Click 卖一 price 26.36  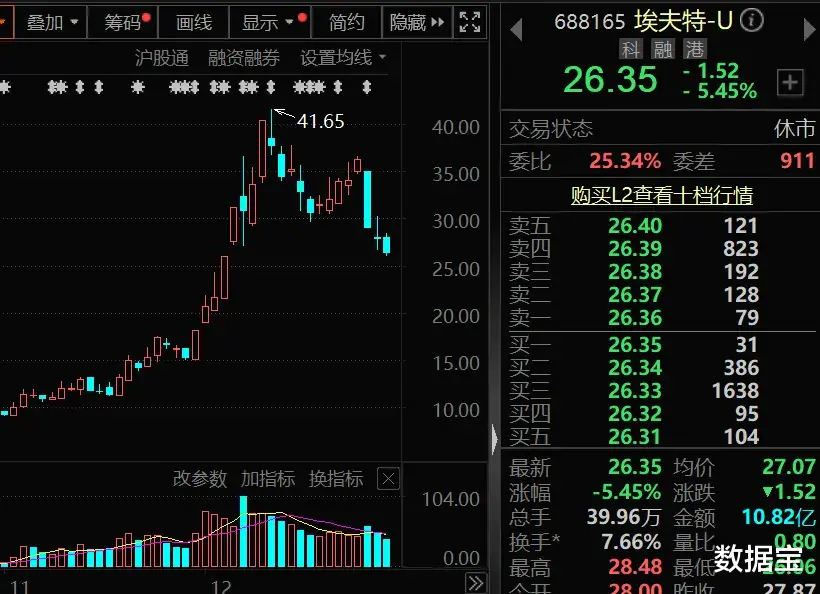coord(635,318)
